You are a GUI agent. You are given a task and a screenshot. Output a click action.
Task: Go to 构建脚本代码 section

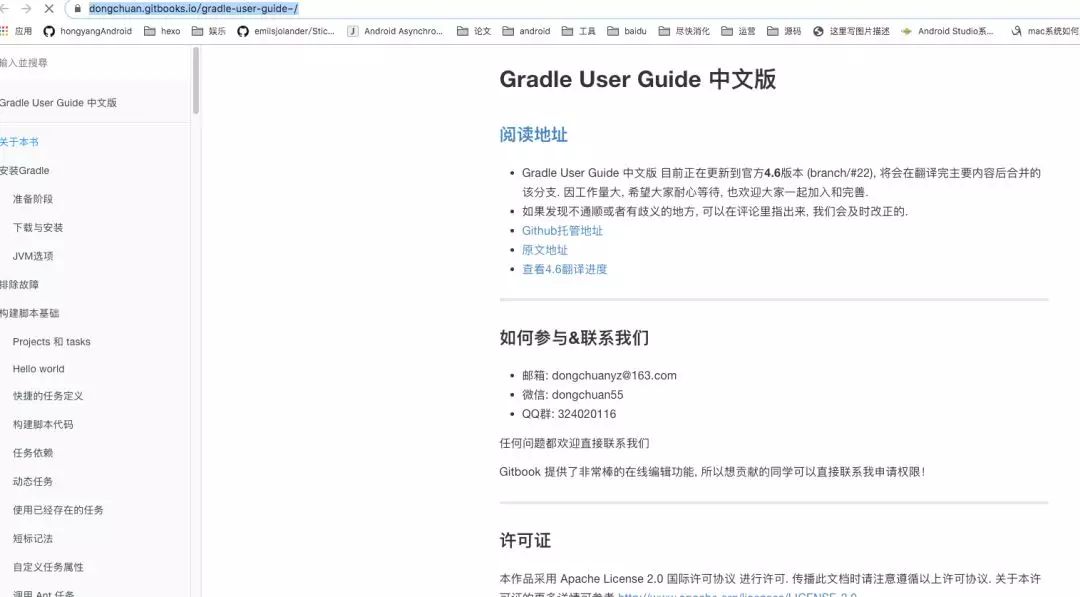pos(43,425)
